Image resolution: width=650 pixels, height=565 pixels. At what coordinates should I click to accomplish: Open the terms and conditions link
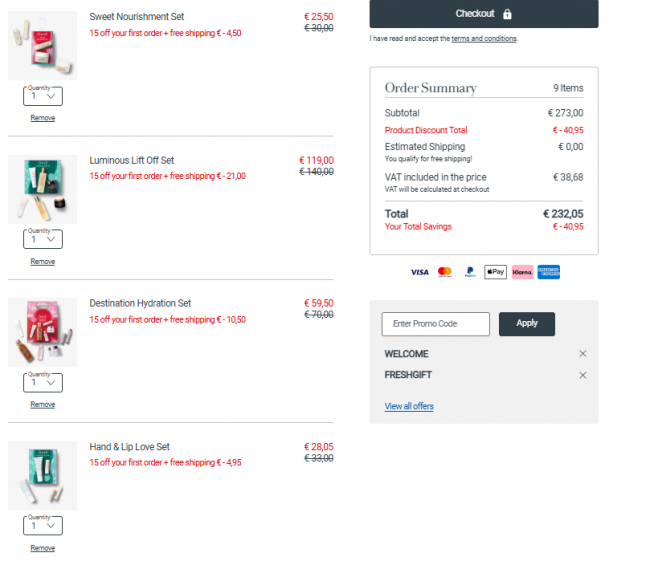coord(484,39)
